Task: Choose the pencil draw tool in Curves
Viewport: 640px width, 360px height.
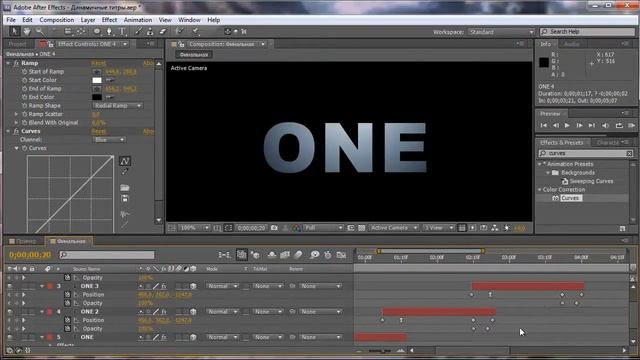Action: pos(125,172)
